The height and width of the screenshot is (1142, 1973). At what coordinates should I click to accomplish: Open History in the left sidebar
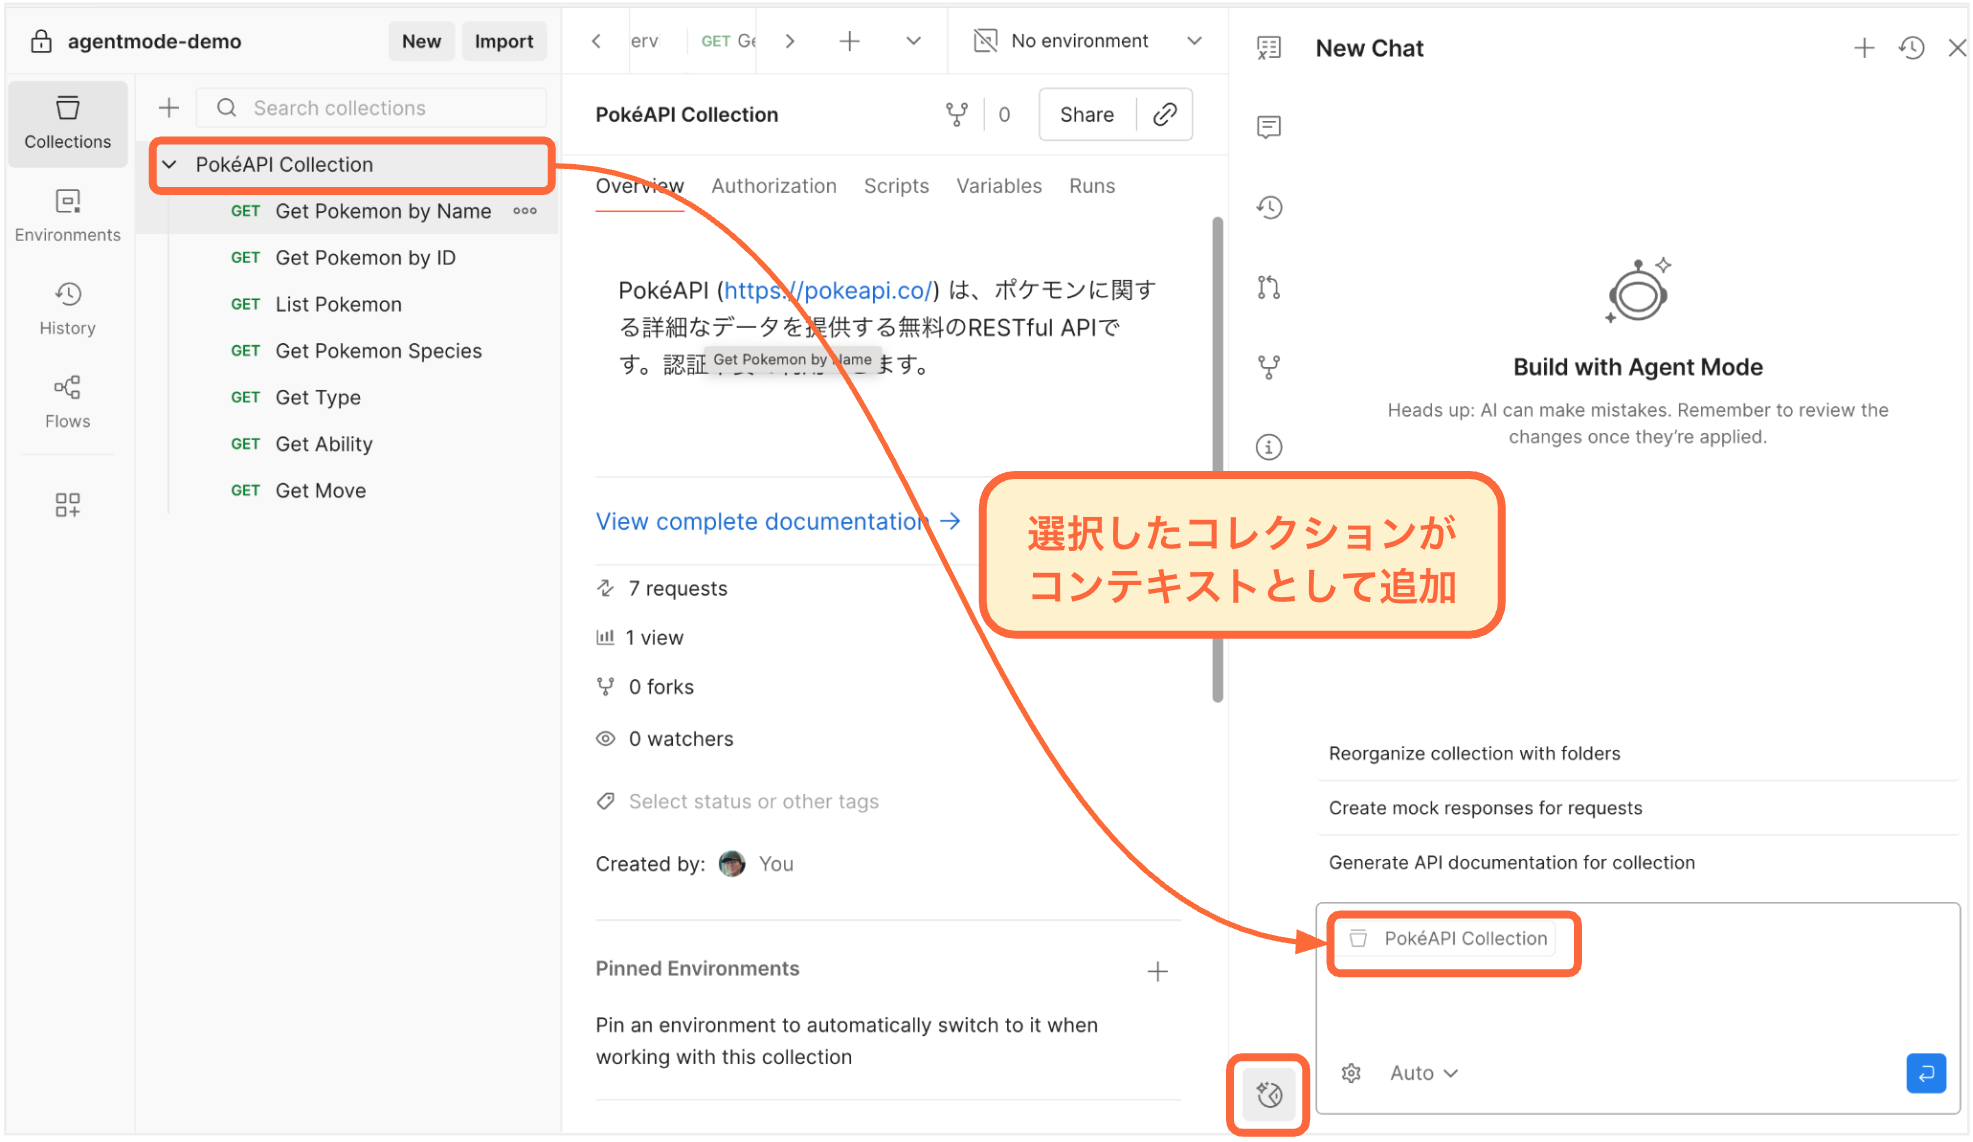[67, 308]
